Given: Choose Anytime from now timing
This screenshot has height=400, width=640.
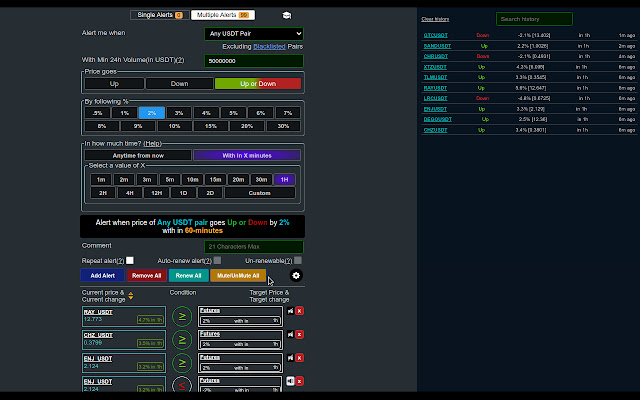Looking at the screenshot, I should point(138,156).
